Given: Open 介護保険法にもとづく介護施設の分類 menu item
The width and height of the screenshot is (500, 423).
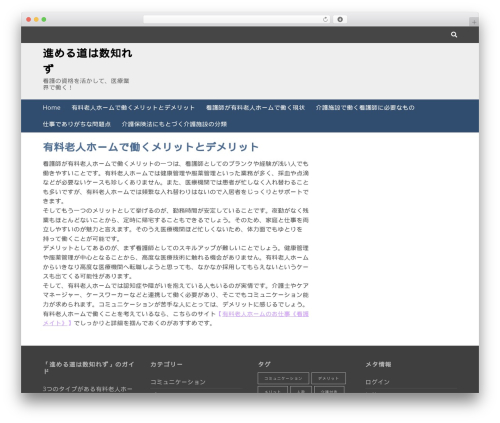Looking at the screenshot, I should [174, 124].
